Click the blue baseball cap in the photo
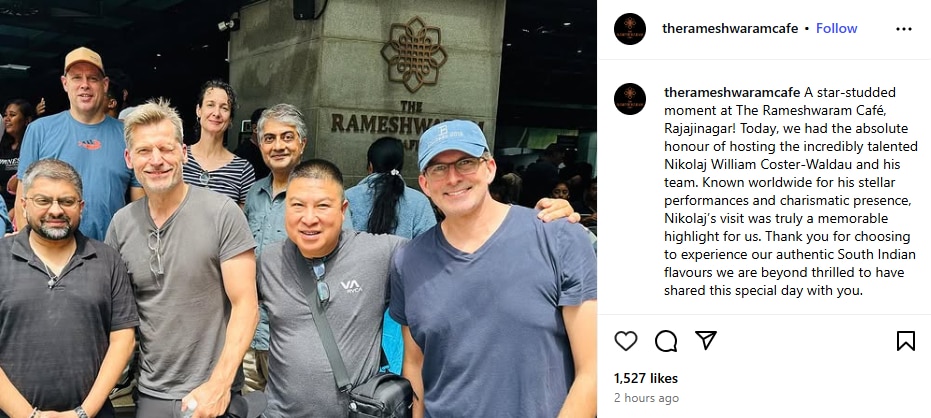Image resolution: width=931 pixels, height=418 pixels. pyautogui.click(x=452, y=142)
